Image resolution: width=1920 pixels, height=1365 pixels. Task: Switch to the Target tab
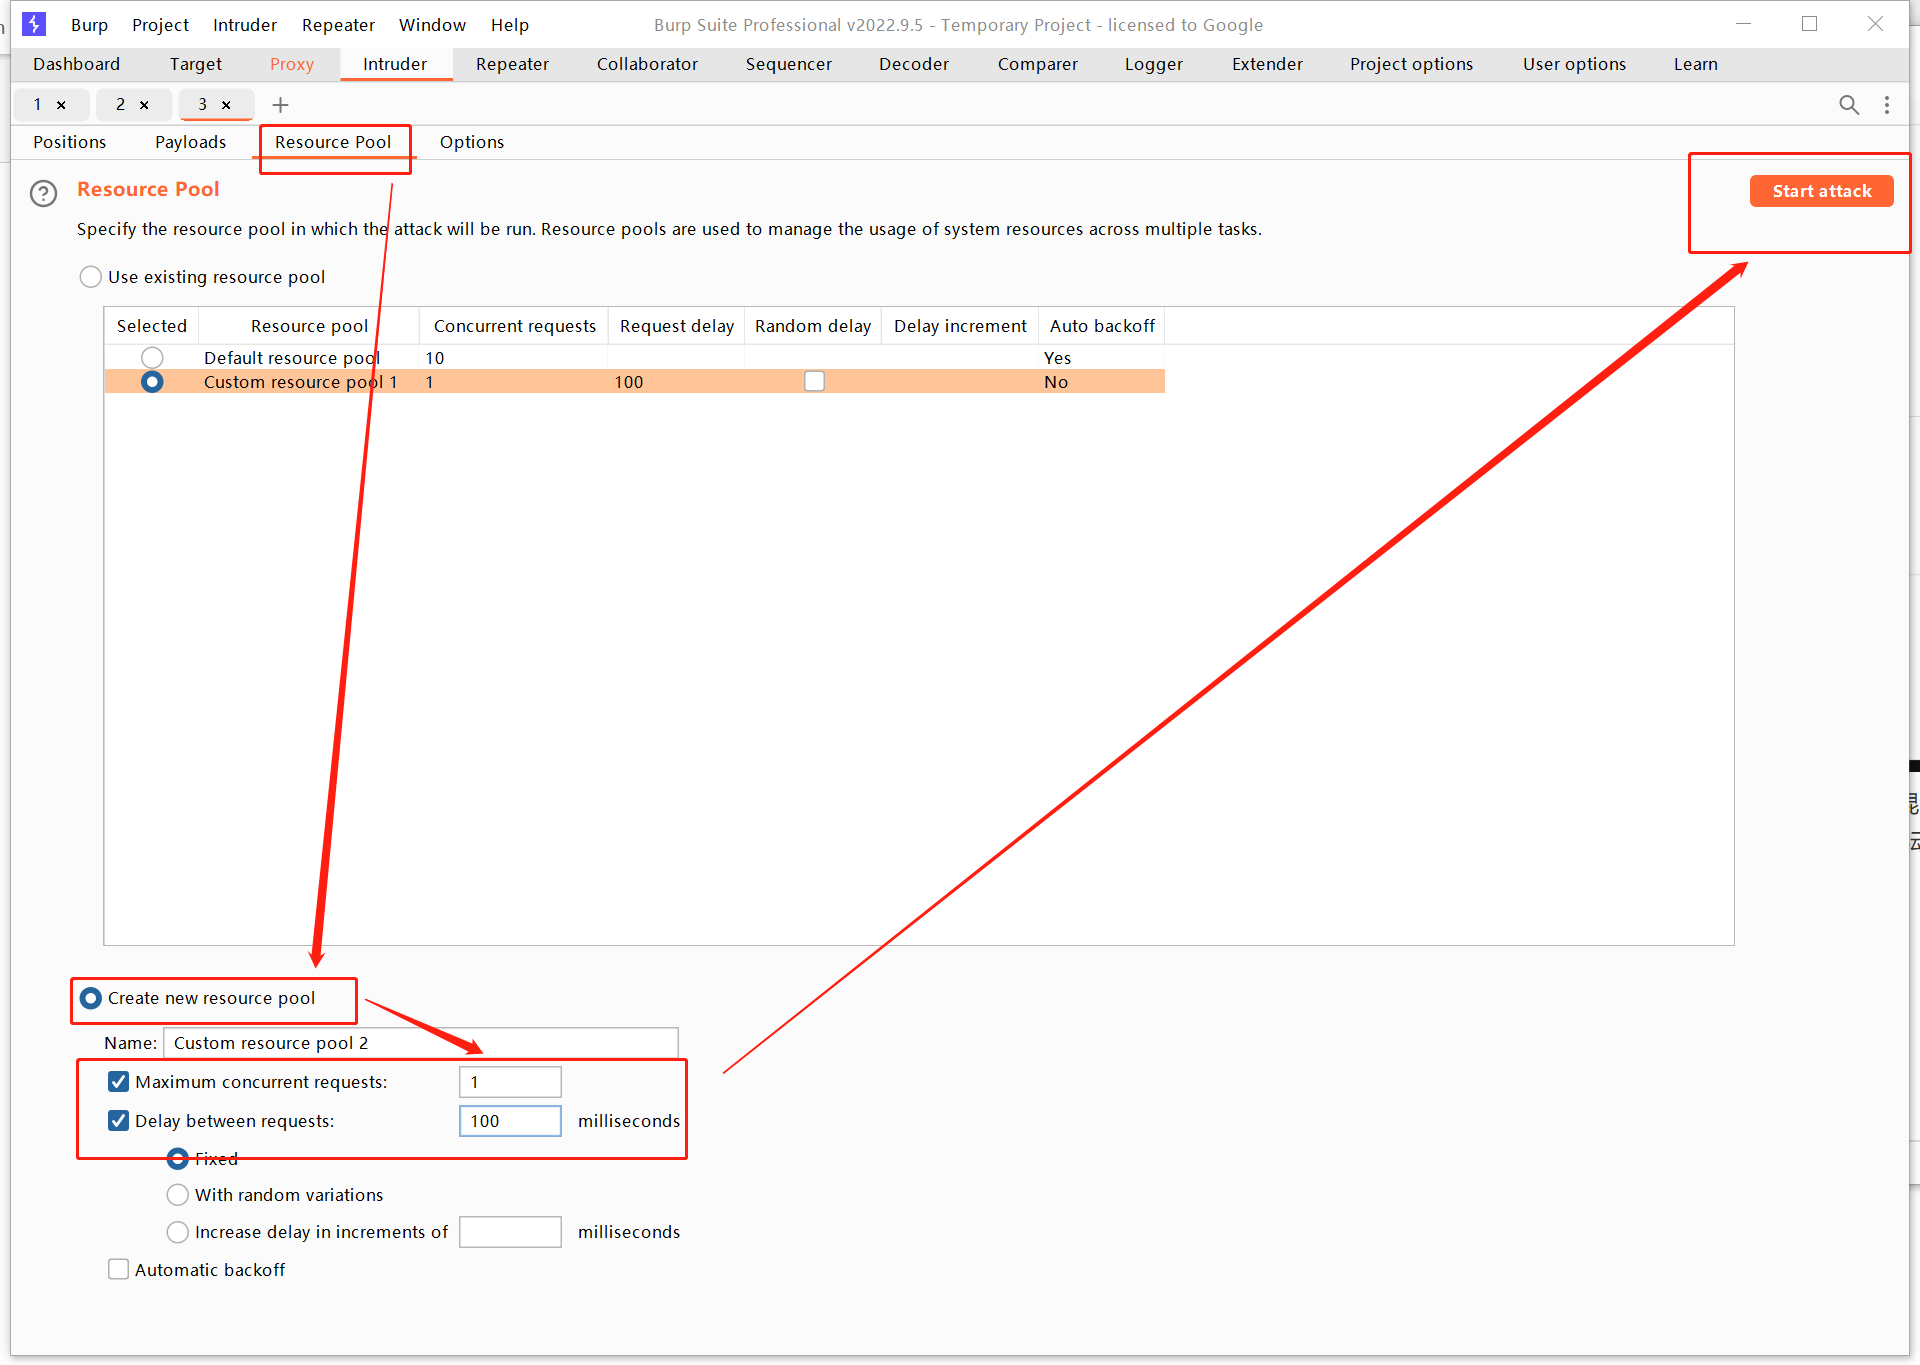[x=196, y=64]
